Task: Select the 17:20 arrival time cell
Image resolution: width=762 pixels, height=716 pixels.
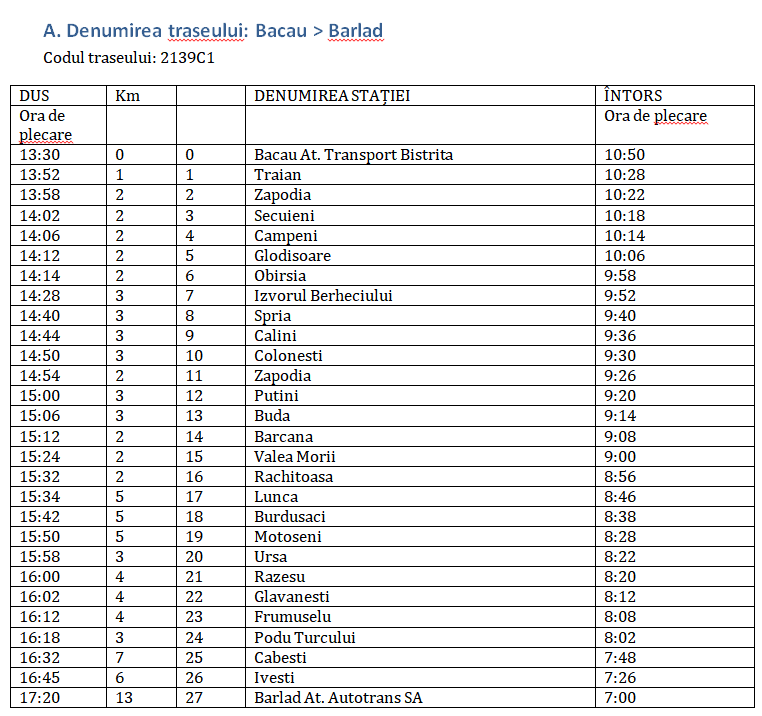Action: (39, 698)
